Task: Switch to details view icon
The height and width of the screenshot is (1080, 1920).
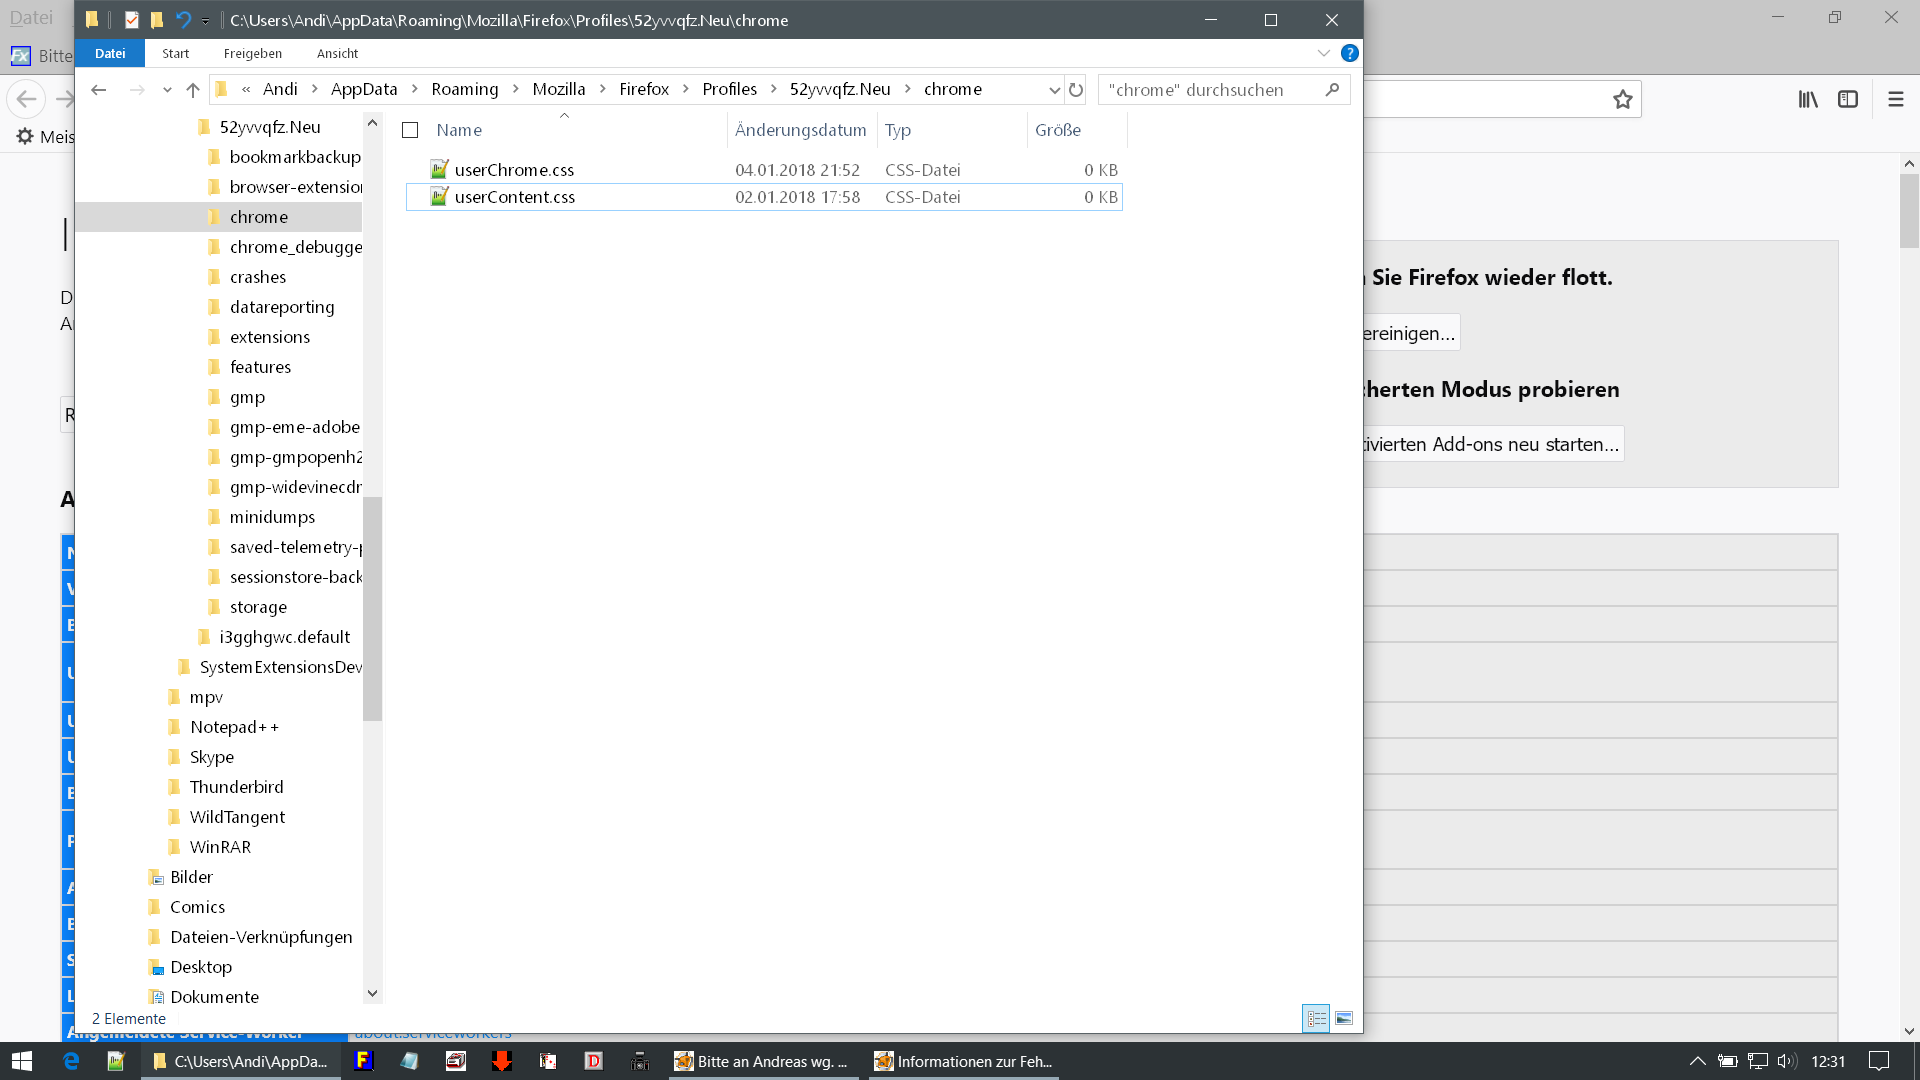Action: pos(1316,1018)
